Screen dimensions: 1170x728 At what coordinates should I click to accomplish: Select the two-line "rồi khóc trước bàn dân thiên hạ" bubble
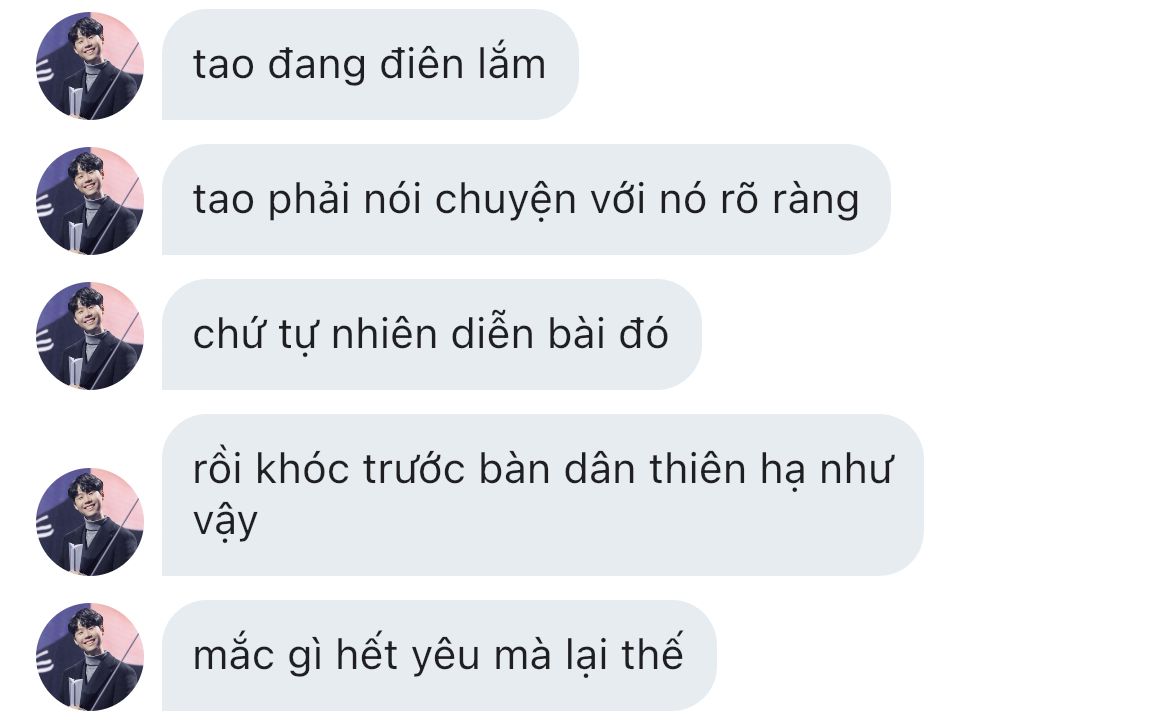pos(542,495)
